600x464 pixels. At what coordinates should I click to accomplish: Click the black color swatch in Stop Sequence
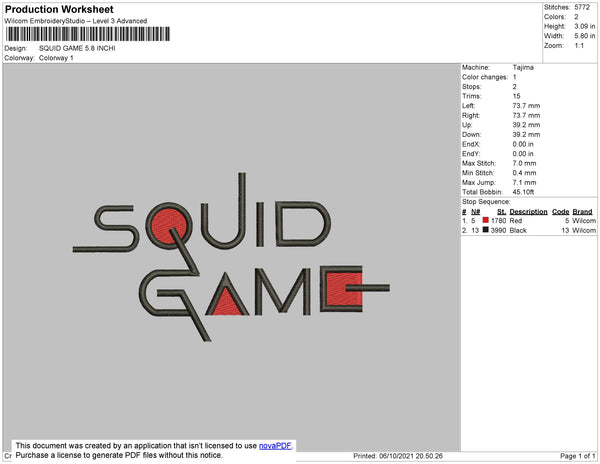[x=486, y=230]
